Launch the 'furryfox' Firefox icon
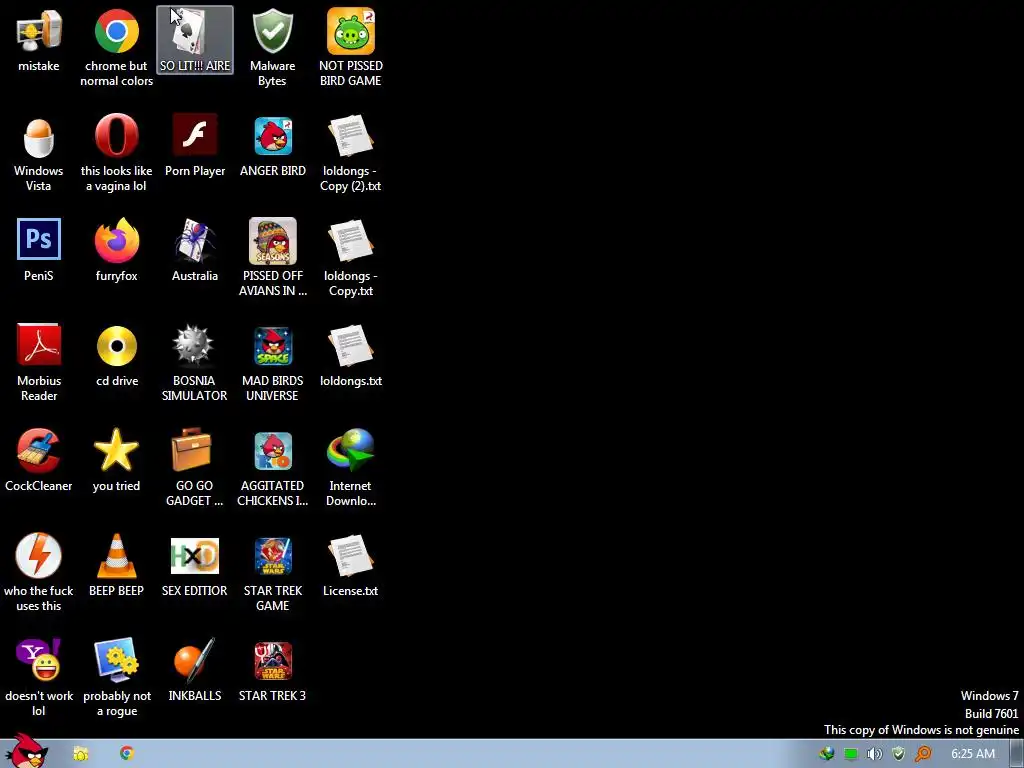 point(116,251)
